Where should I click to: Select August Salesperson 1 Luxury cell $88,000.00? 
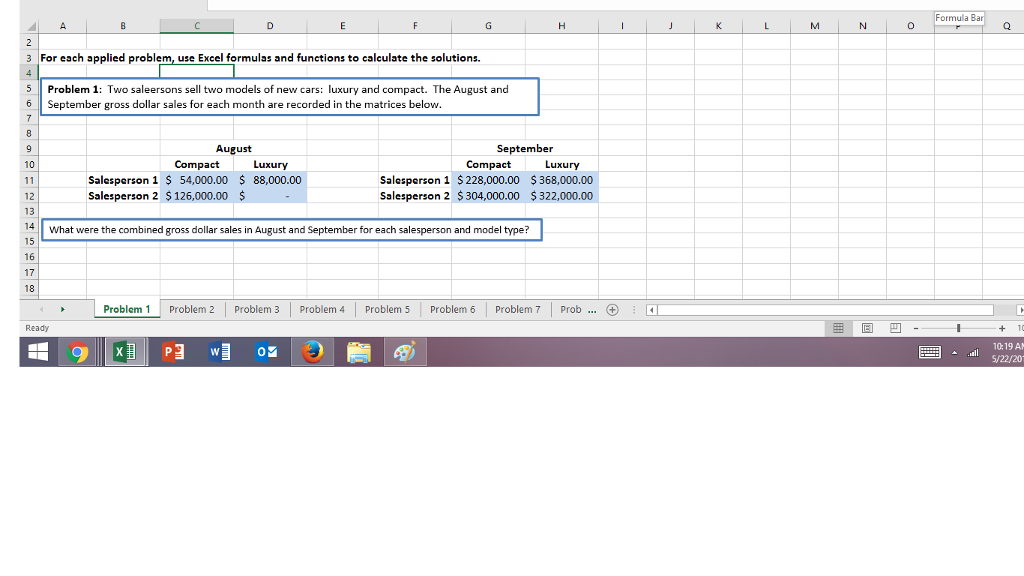[x=270, y=180]
